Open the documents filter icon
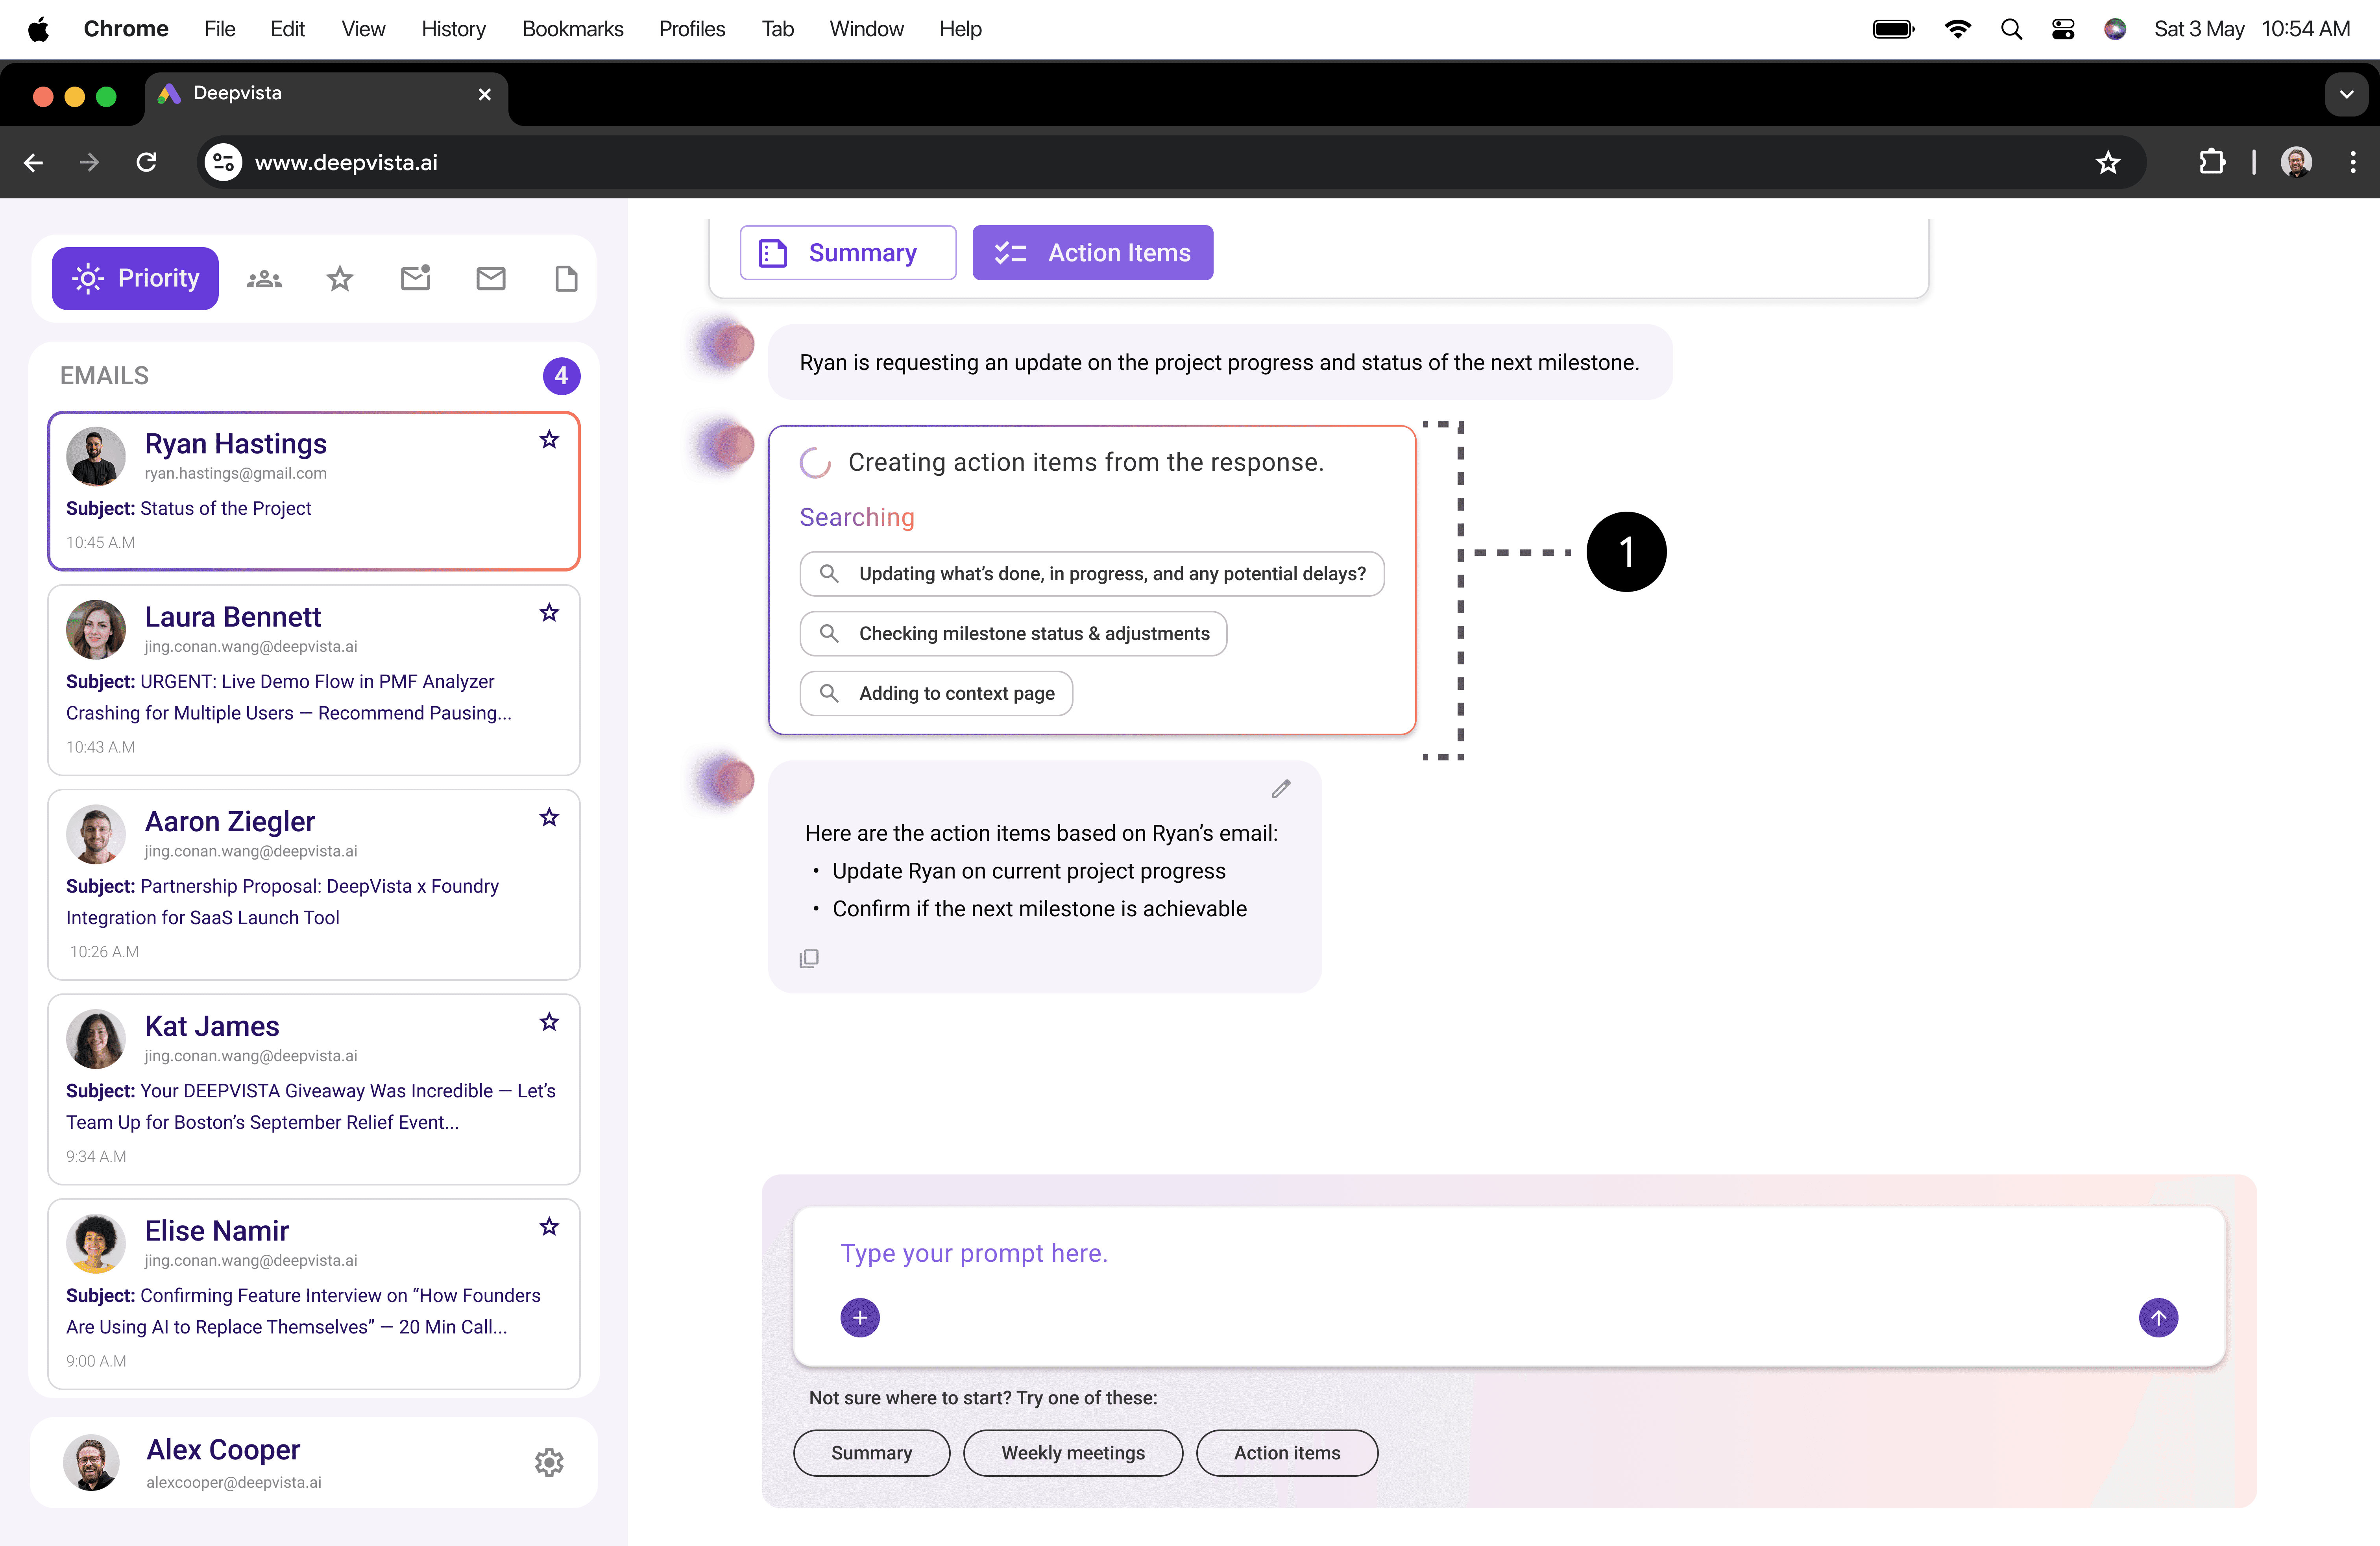 pyautogui.click(x=566, y=279)
